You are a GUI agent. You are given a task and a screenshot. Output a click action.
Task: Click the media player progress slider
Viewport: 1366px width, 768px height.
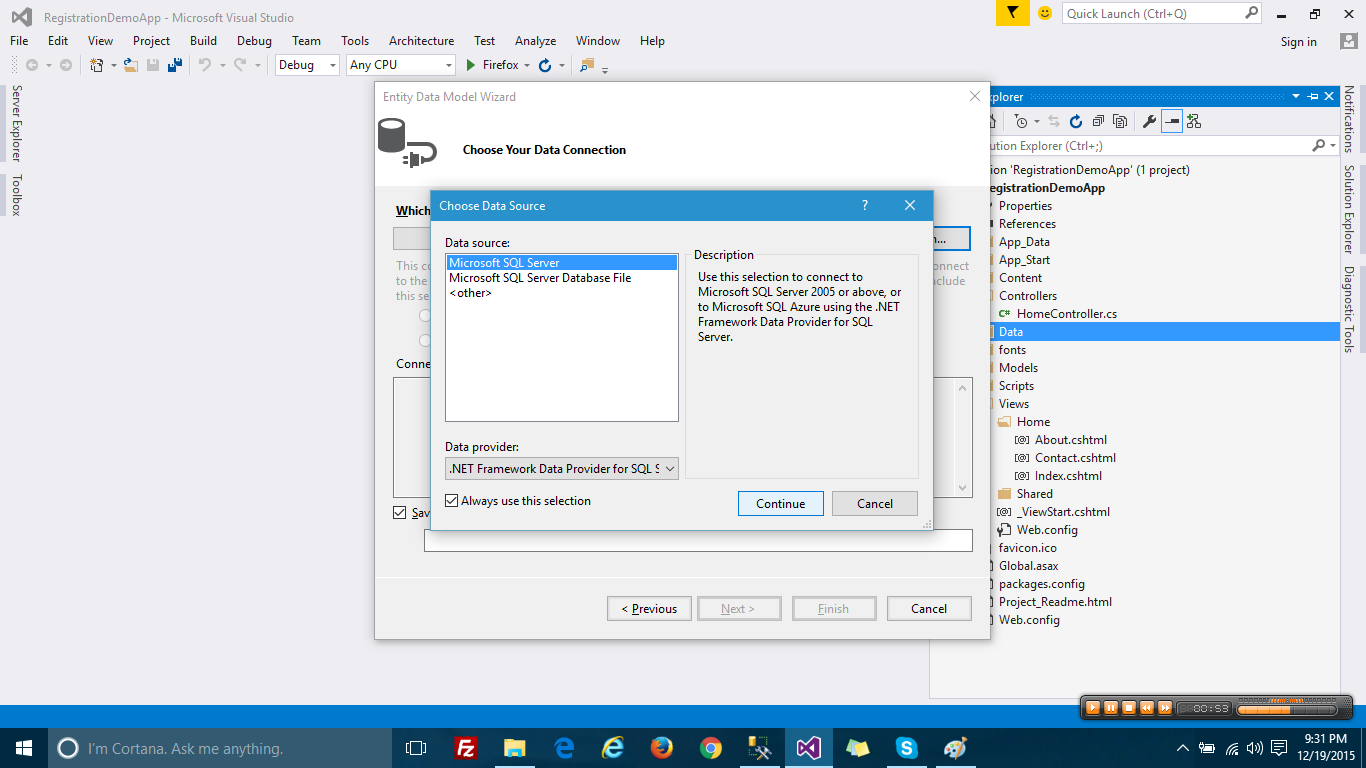(1285, 706)
